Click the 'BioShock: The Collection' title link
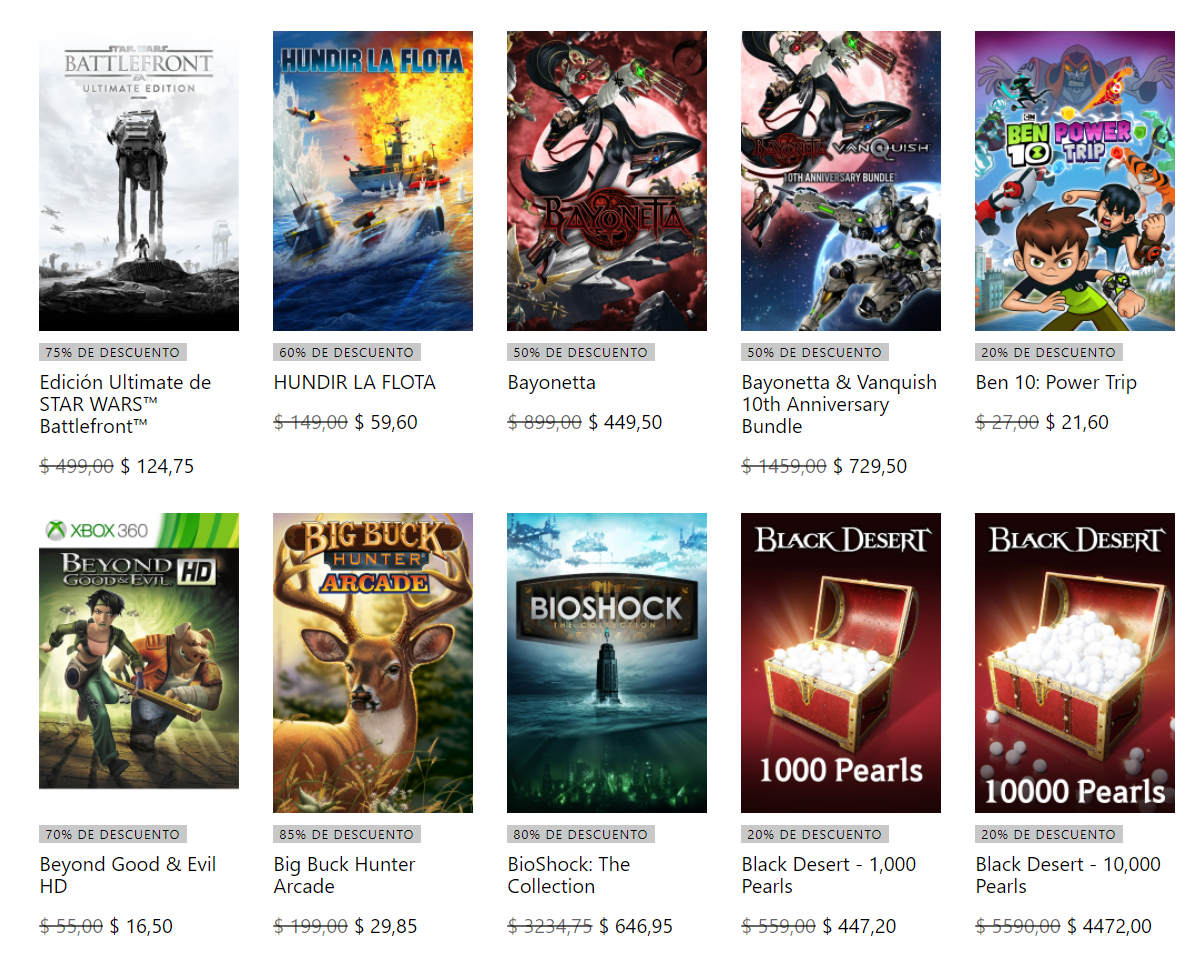Image resolution: width=1189 pixels, height=958 pixels. [x=569, y=875]
